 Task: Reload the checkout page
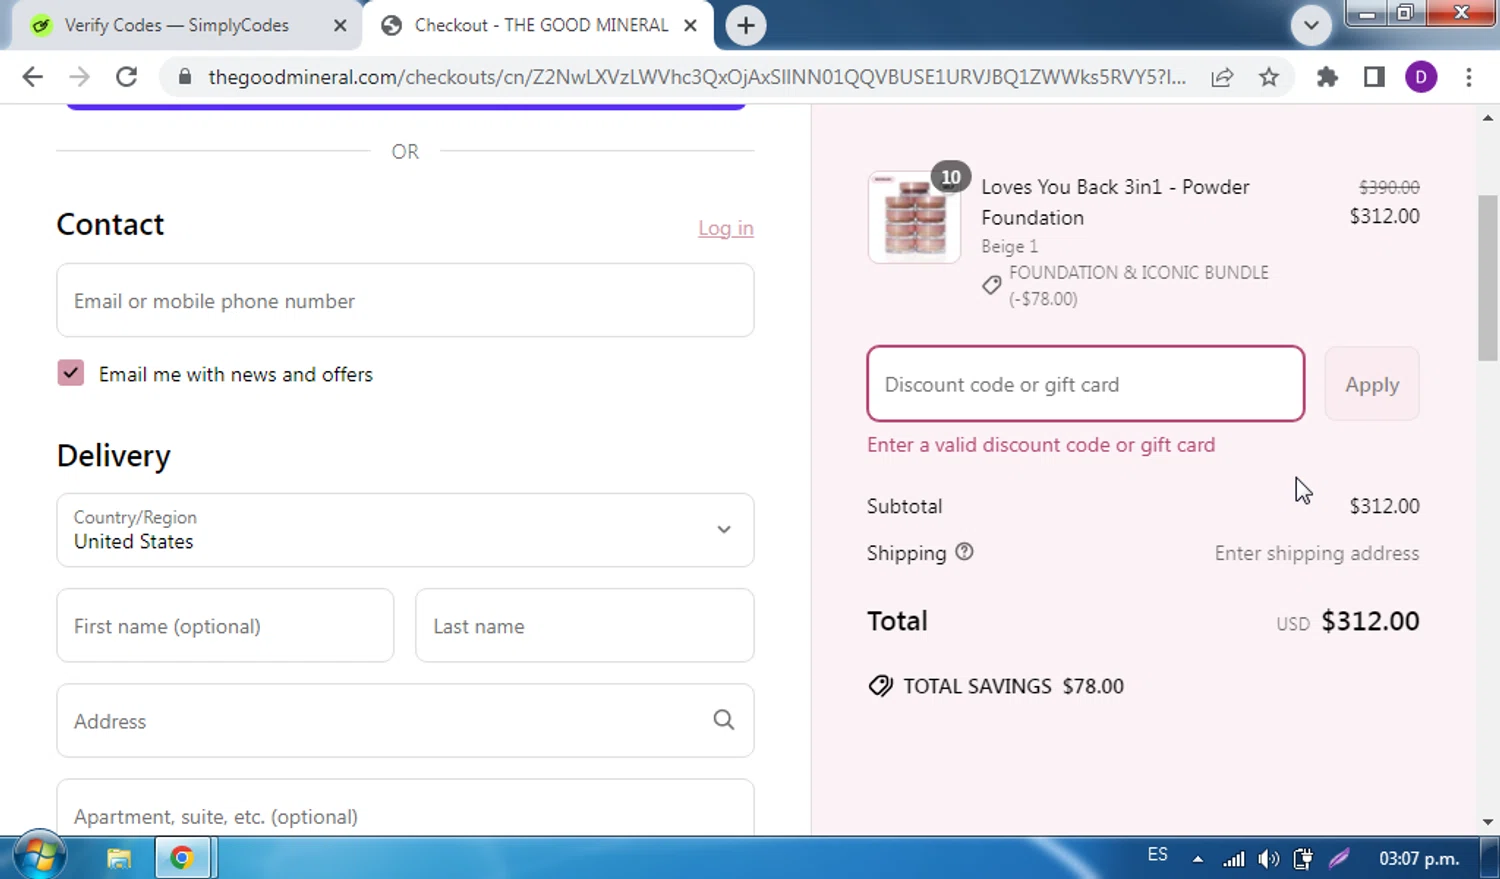pyautogui.click(x=126, y=77)
